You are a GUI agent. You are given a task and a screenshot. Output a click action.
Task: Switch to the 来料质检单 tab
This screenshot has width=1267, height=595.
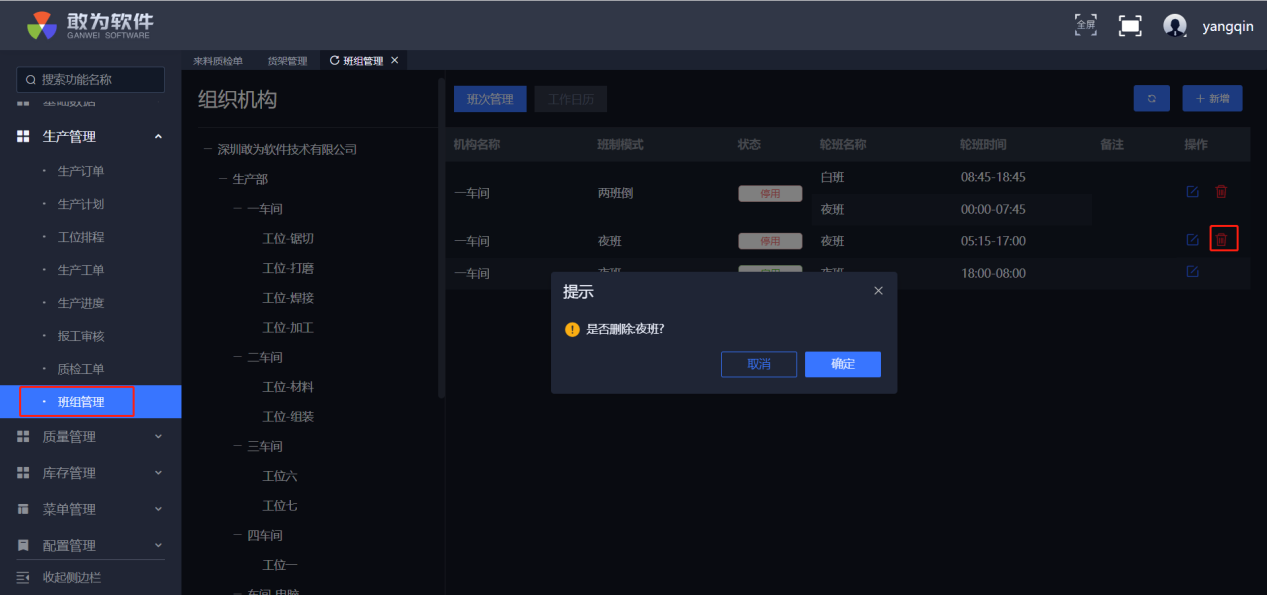click(x=218, y=61)
